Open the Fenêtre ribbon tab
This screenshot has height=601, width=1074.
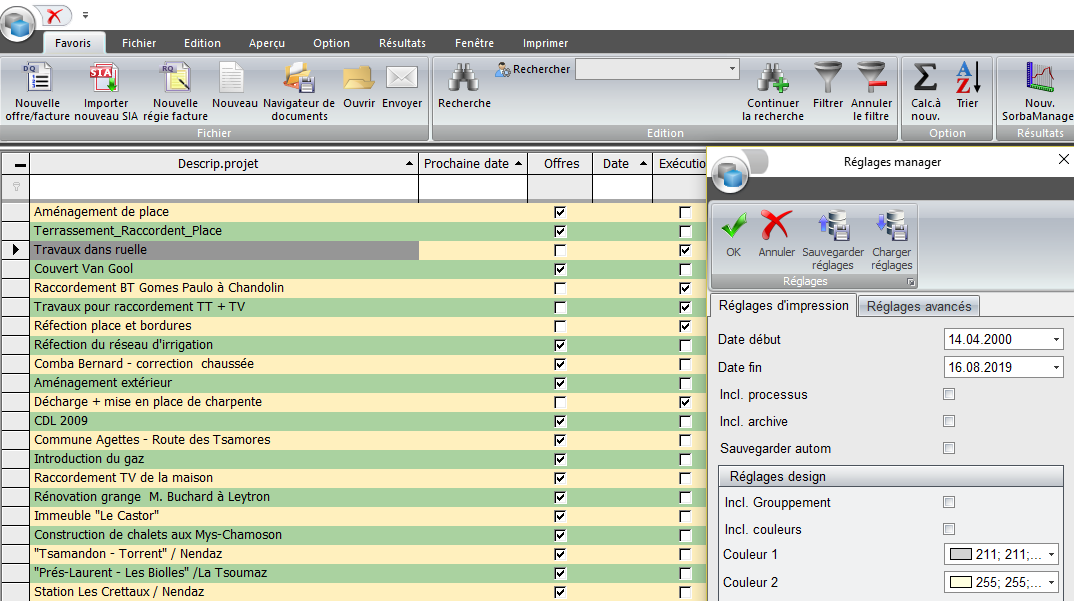(x=474, y=43)
